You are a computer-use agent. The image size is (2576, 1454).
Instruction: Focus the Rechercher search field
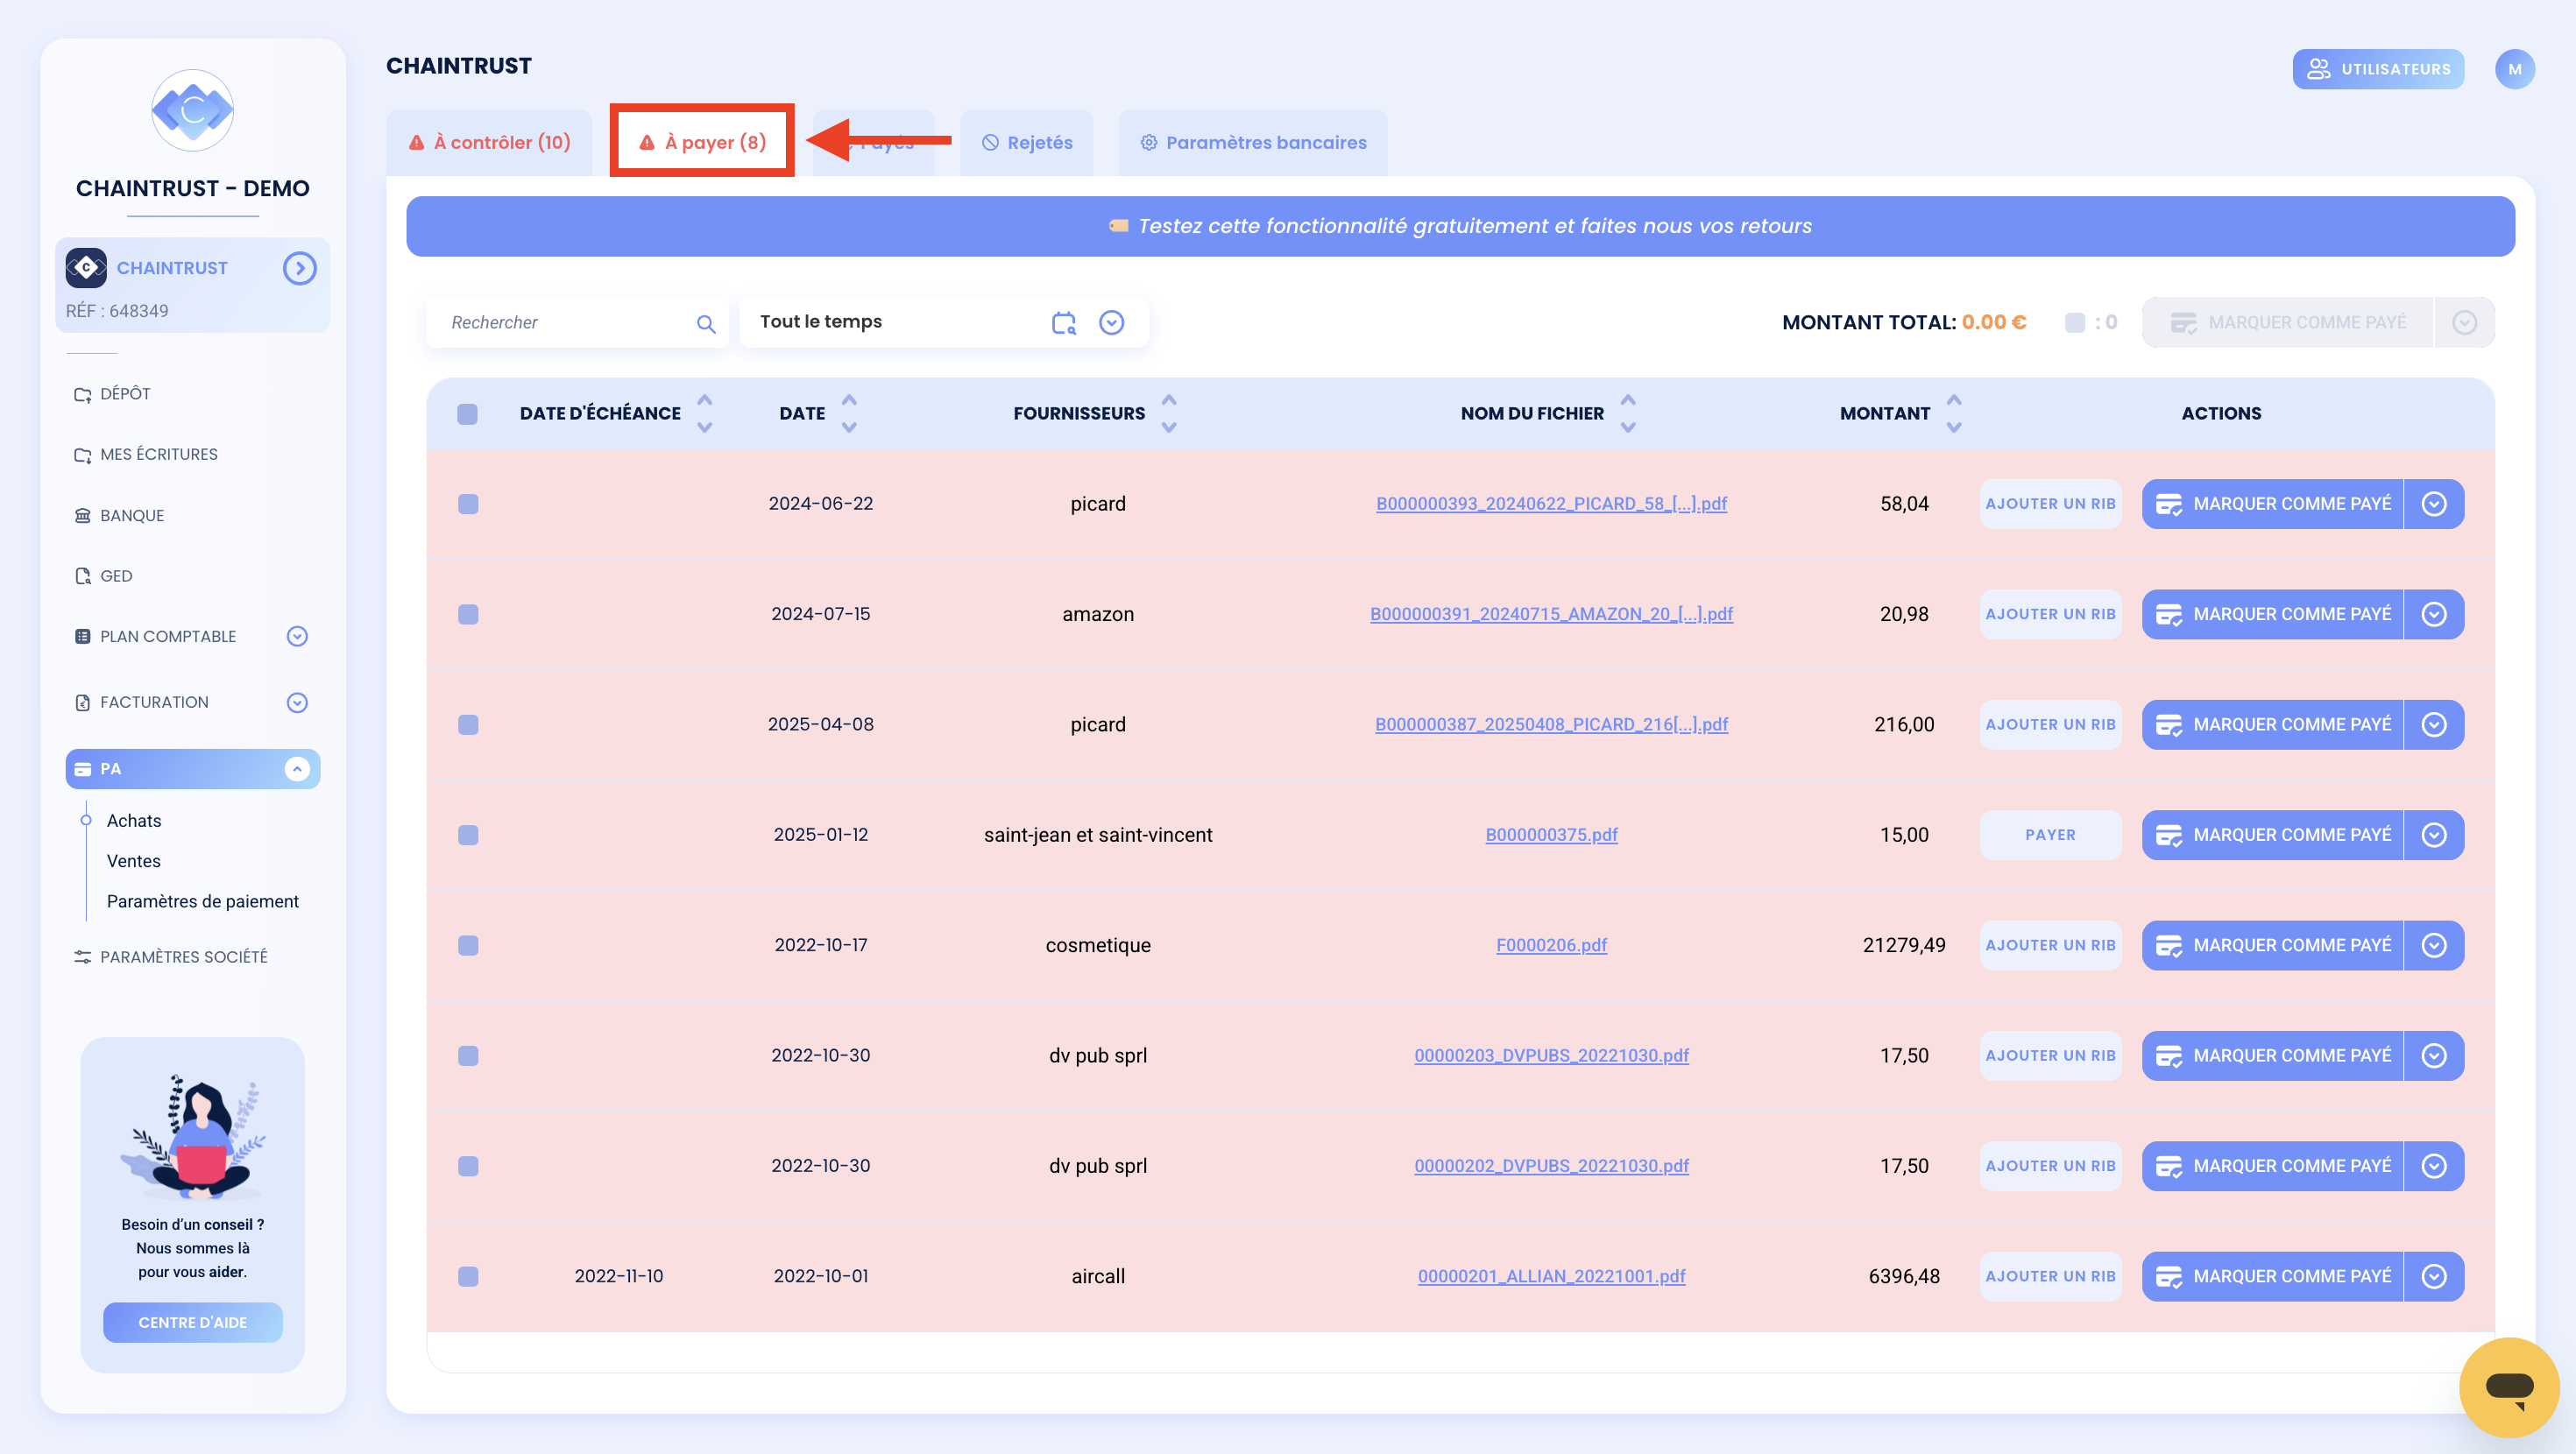[x=567, y=322]
